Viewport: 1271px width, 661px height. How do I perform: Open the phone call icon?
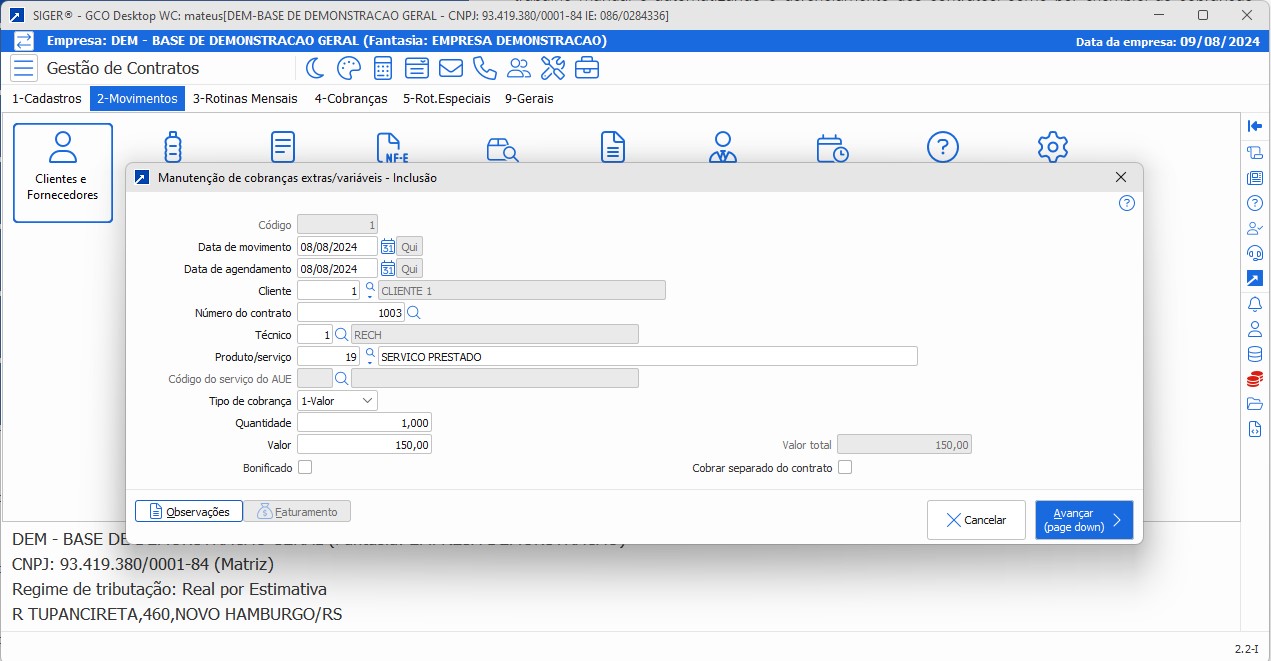coord(484,68)
